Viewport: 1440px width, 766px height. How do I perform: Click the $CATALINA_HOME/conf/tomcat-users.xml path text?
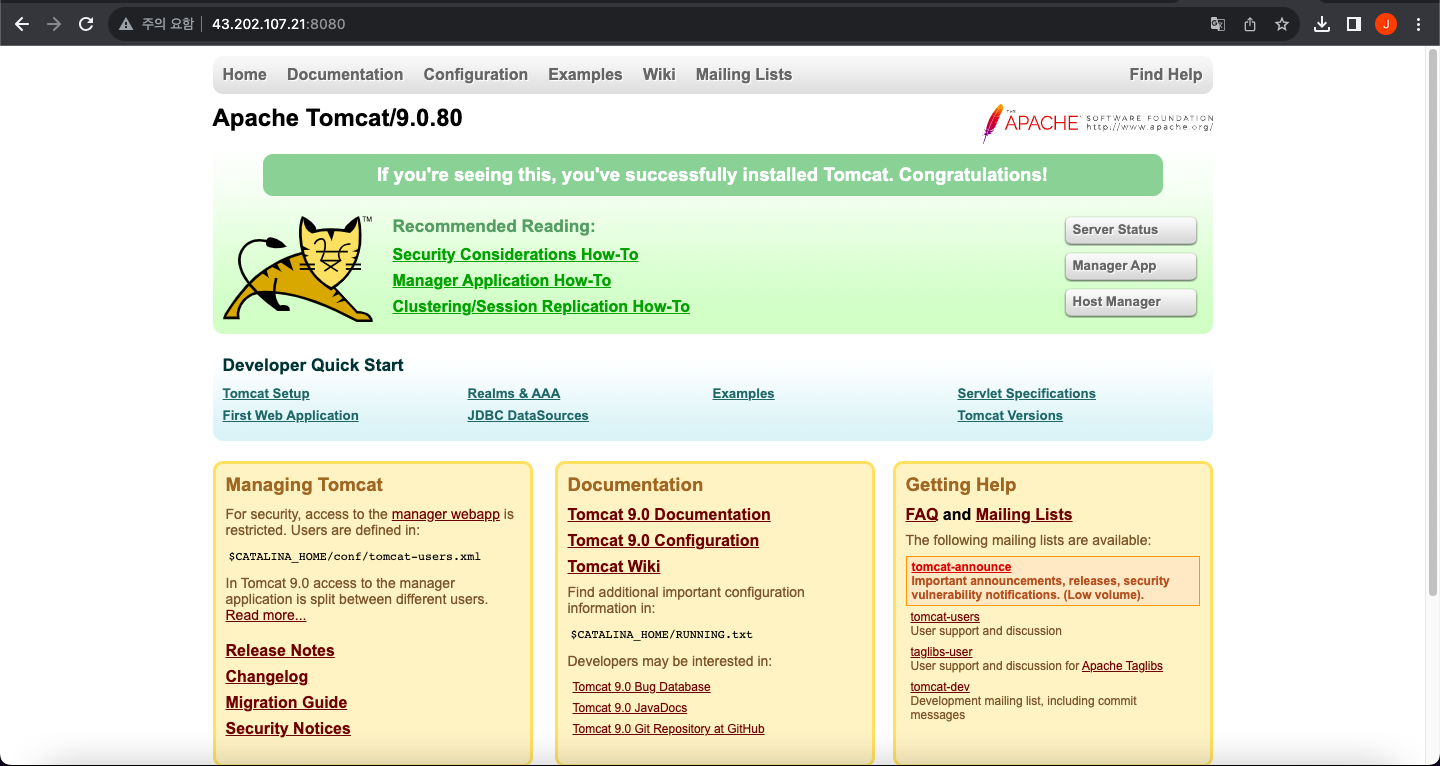point(355,556)
